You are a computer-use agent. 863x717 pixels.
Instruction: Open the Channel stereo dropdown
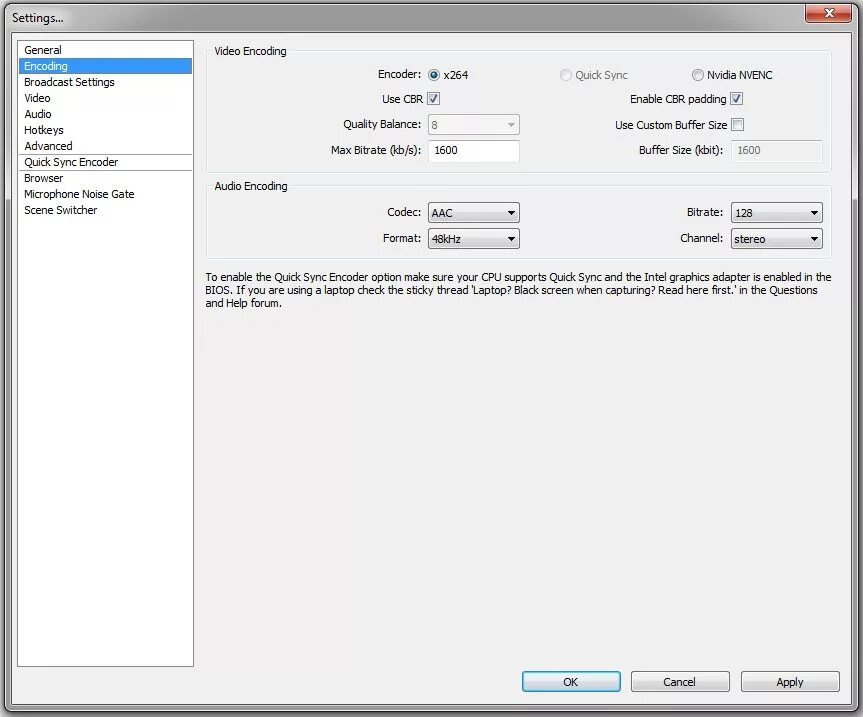[777, 239]
